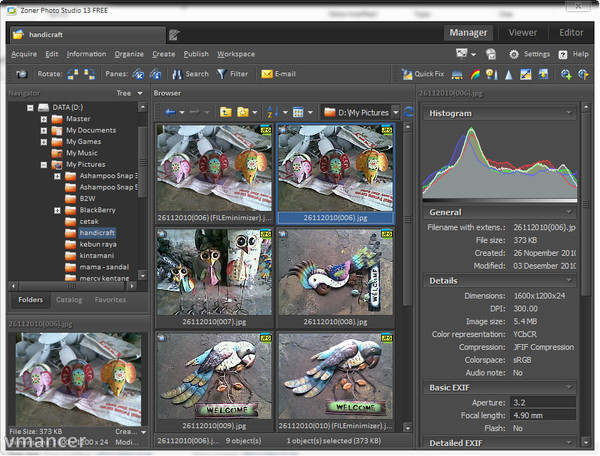Open dropdown arrow next to monitor icon
This screenshot has width=600, height=456.
tap(473, 54)
